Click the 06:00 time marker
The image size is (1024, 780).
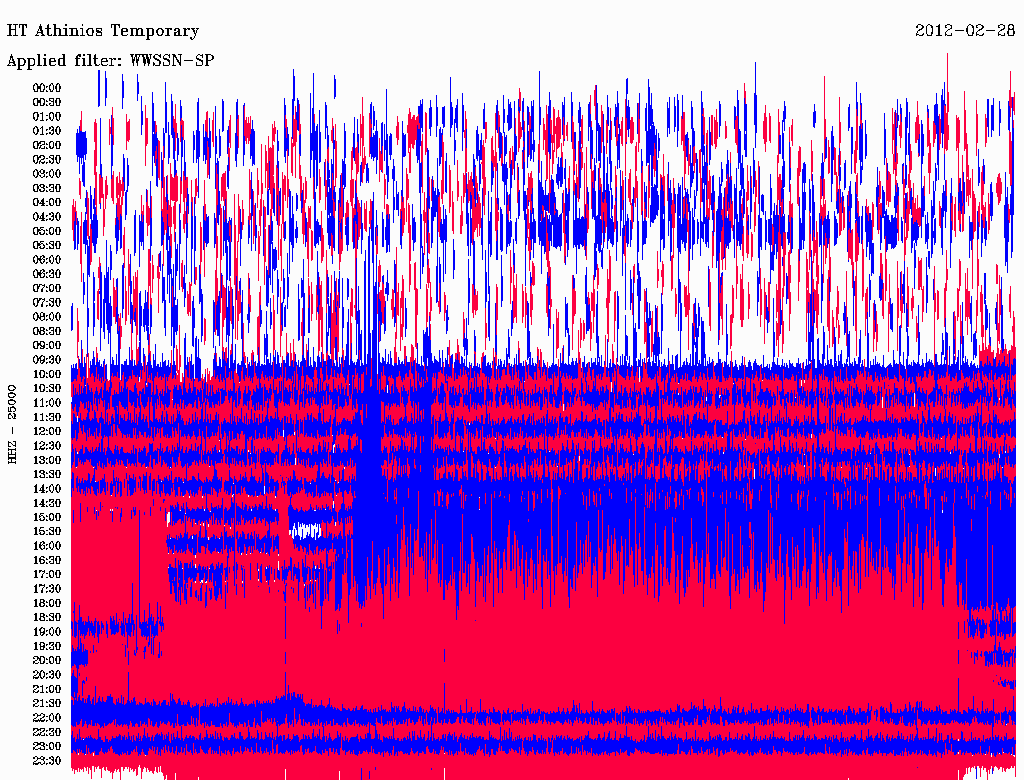click(x=47, y=260)
